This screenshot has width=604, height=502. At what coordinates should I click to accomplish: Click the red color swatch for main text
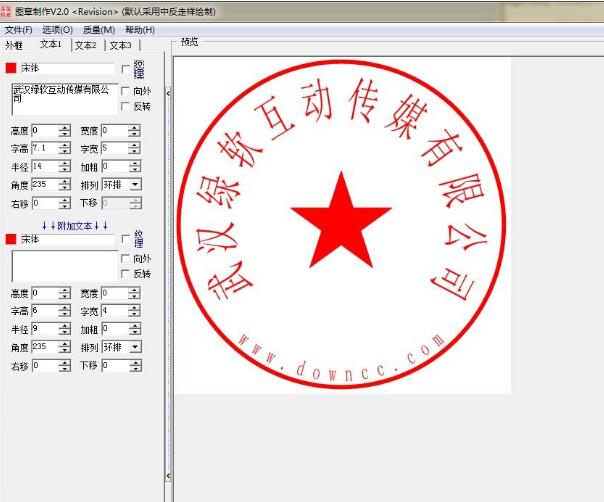point(11,68)
